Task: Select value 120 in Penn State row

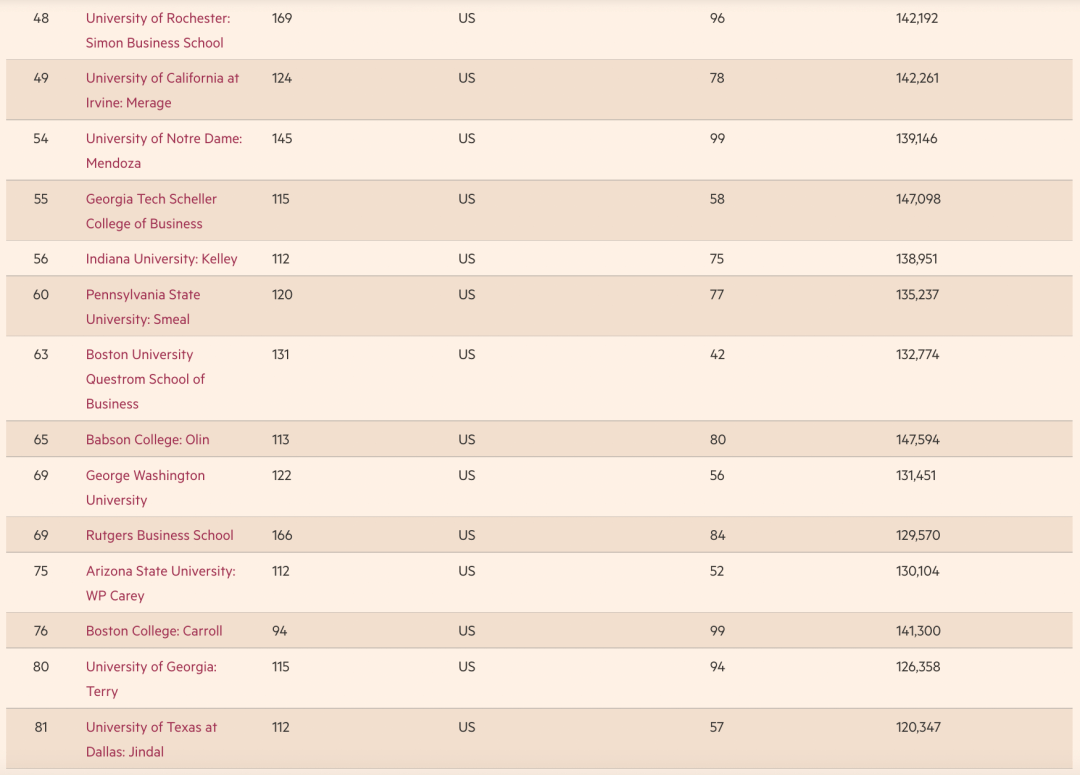Action: [x=282, y=295]
